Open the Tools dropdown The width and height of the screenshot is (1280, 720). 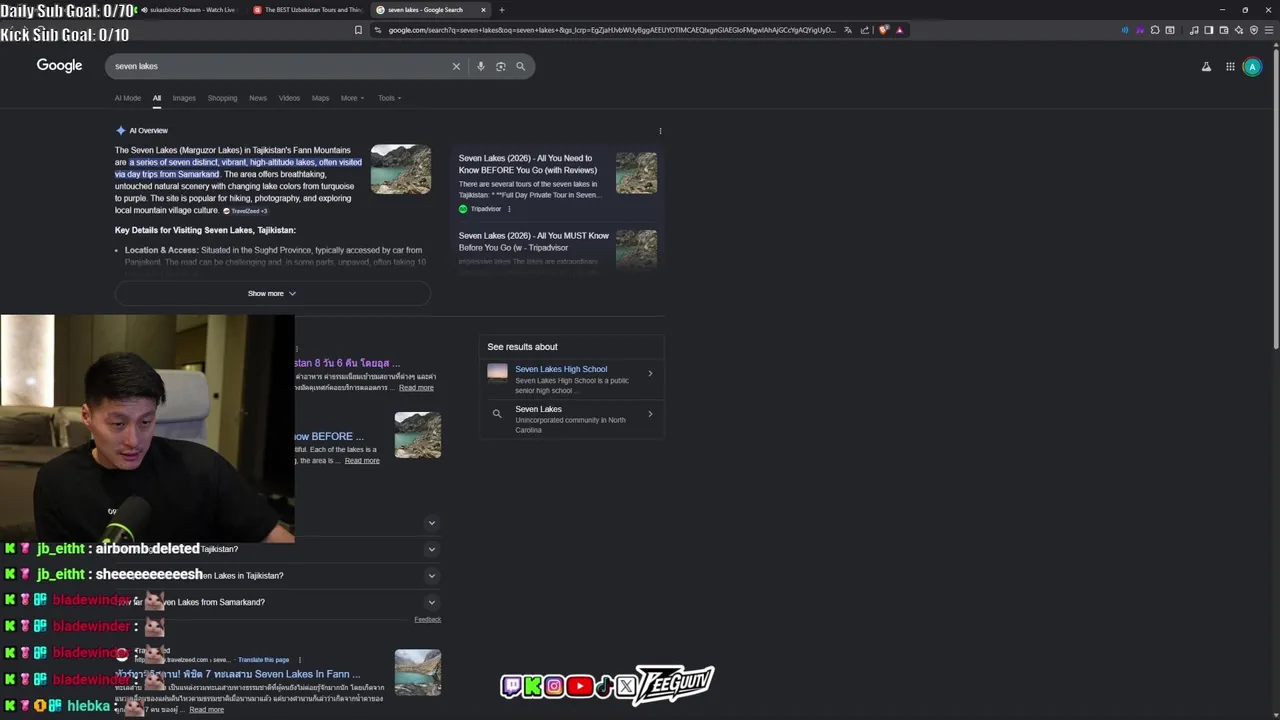coord(389,98)
